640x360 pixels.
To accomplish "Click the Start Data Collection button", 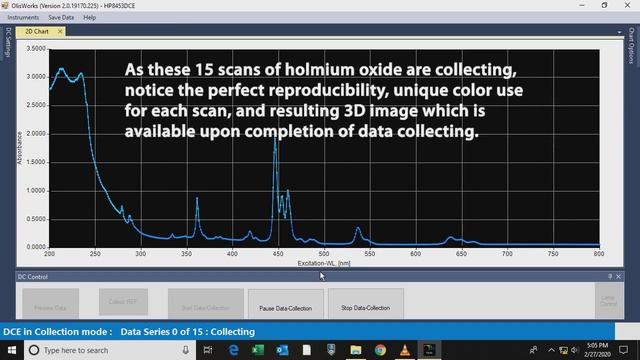I will pyautogui.click(x=206, y=304).
